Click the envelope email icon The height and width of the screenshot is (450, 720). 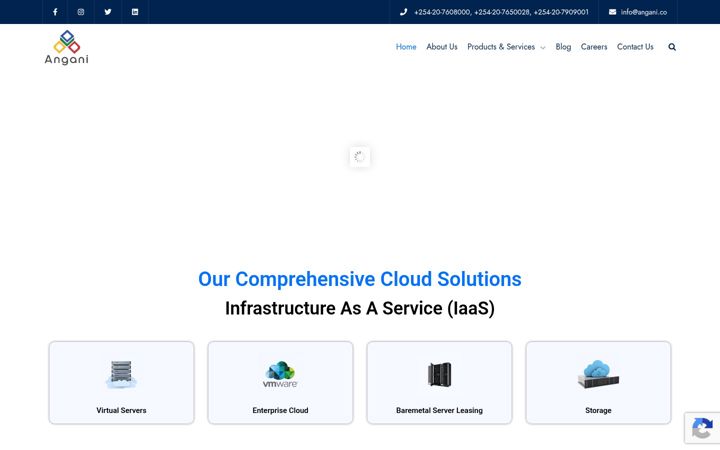pyautogui.click(x=613, y=12)
